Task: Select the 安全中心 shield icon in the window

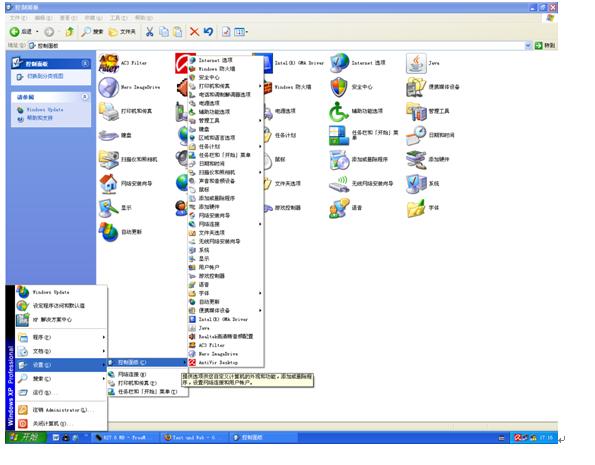Action: [339, 87]
